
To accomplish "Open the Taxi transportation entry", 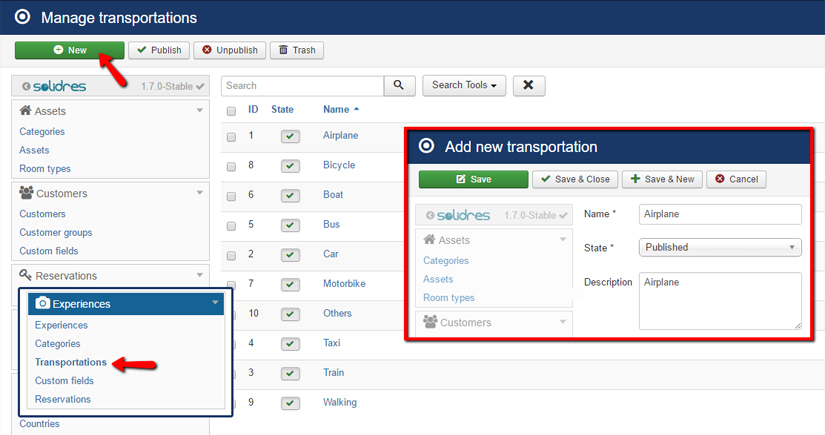I will [331, 343].
